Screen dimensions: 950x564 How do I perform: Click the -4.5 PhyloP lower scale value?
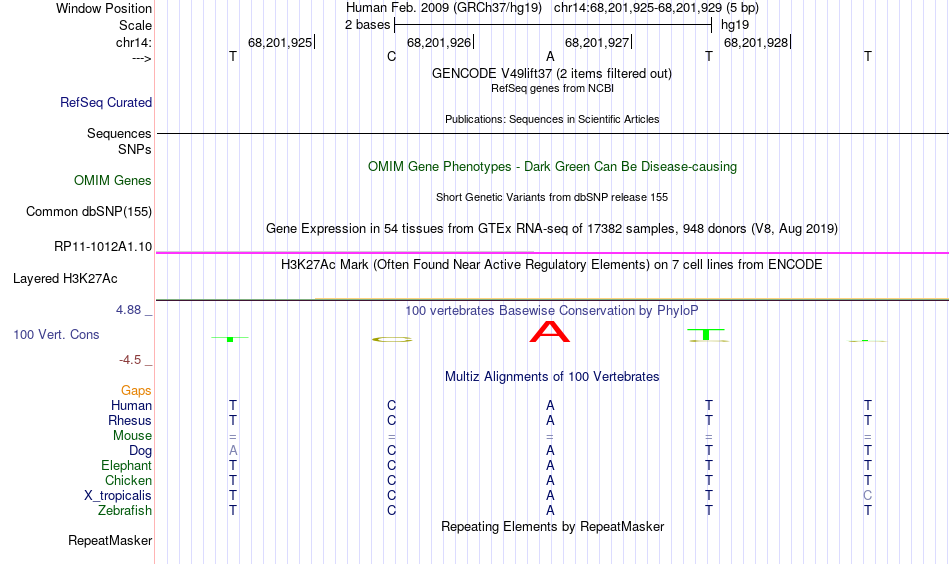(130, 360)
